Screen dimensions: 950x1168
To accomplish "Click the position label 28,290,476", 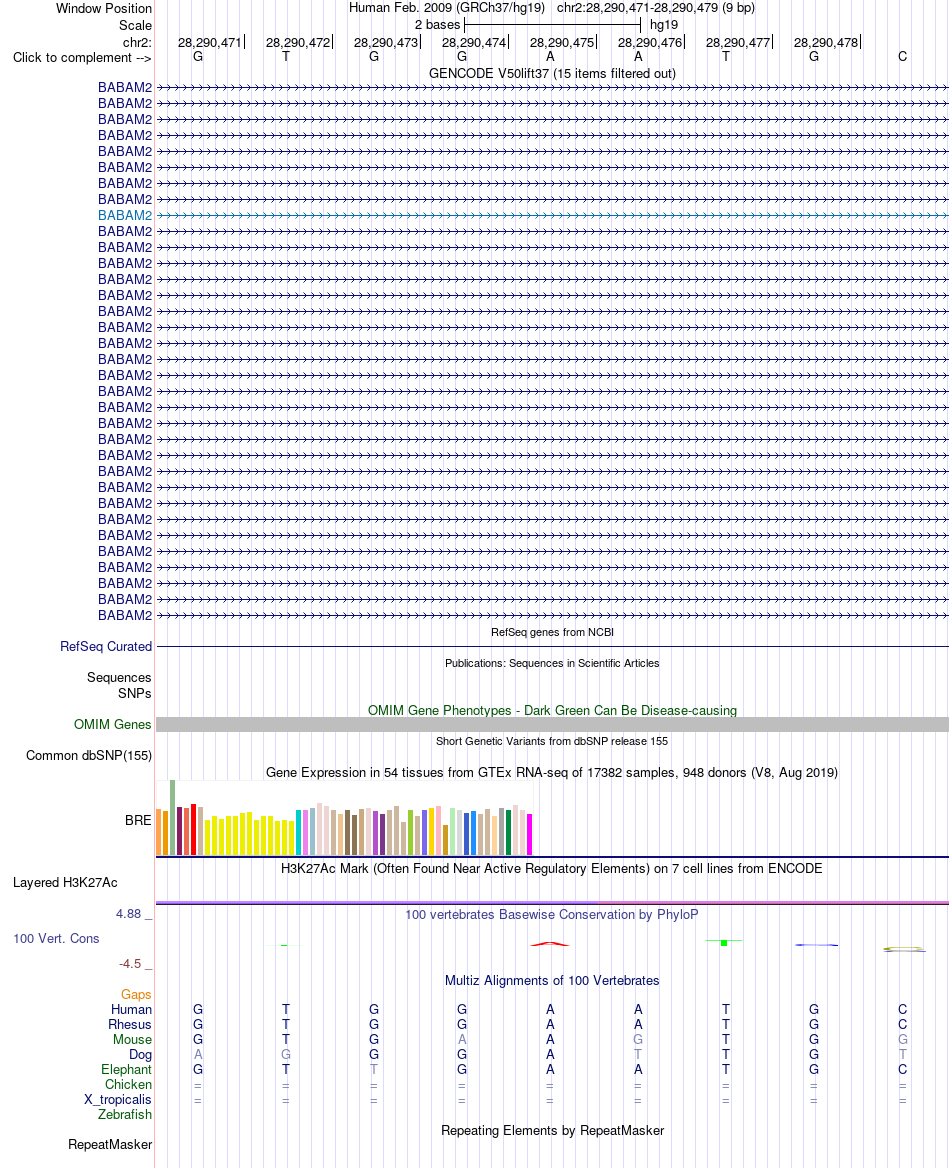I will (650, 42).
